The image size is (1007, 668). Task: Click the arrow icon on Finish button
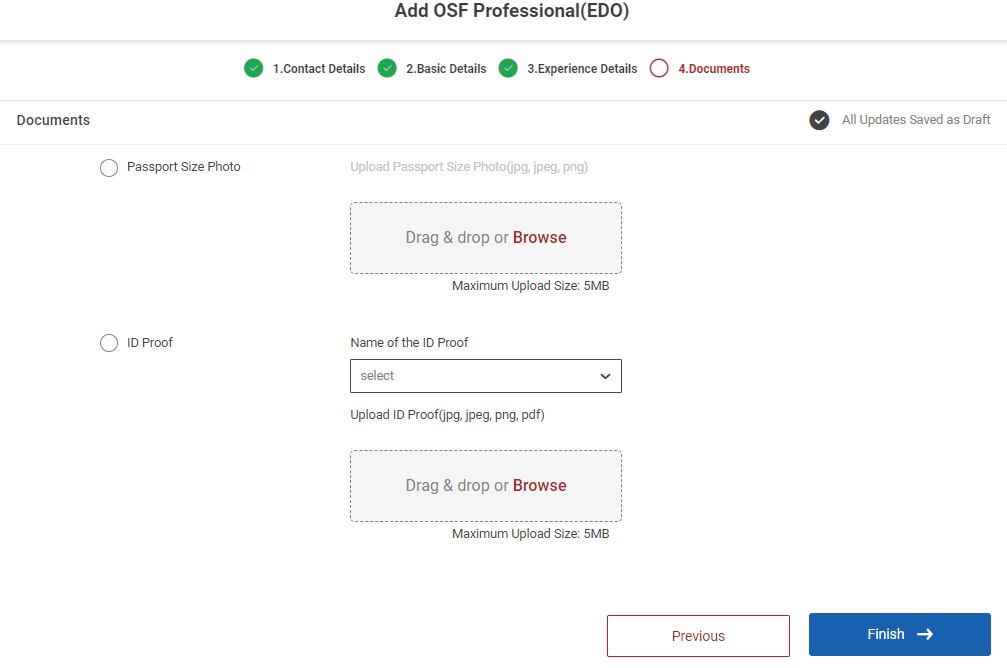point(925,634)
